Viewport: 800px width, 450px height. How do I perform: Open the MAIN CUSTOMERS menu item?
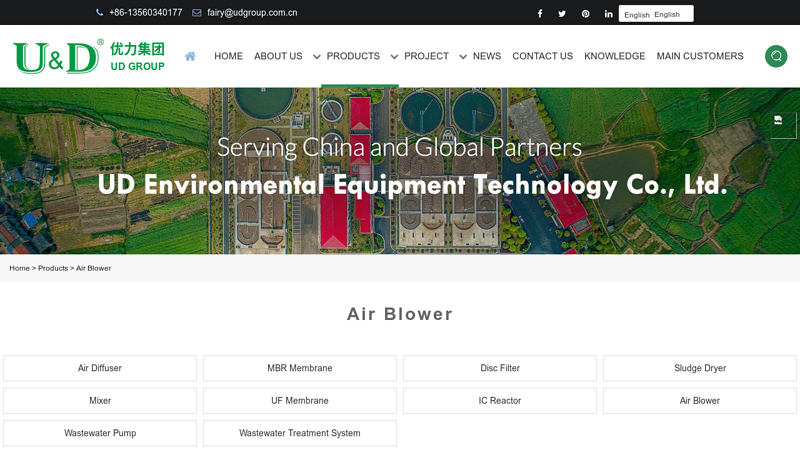[700, 56]
